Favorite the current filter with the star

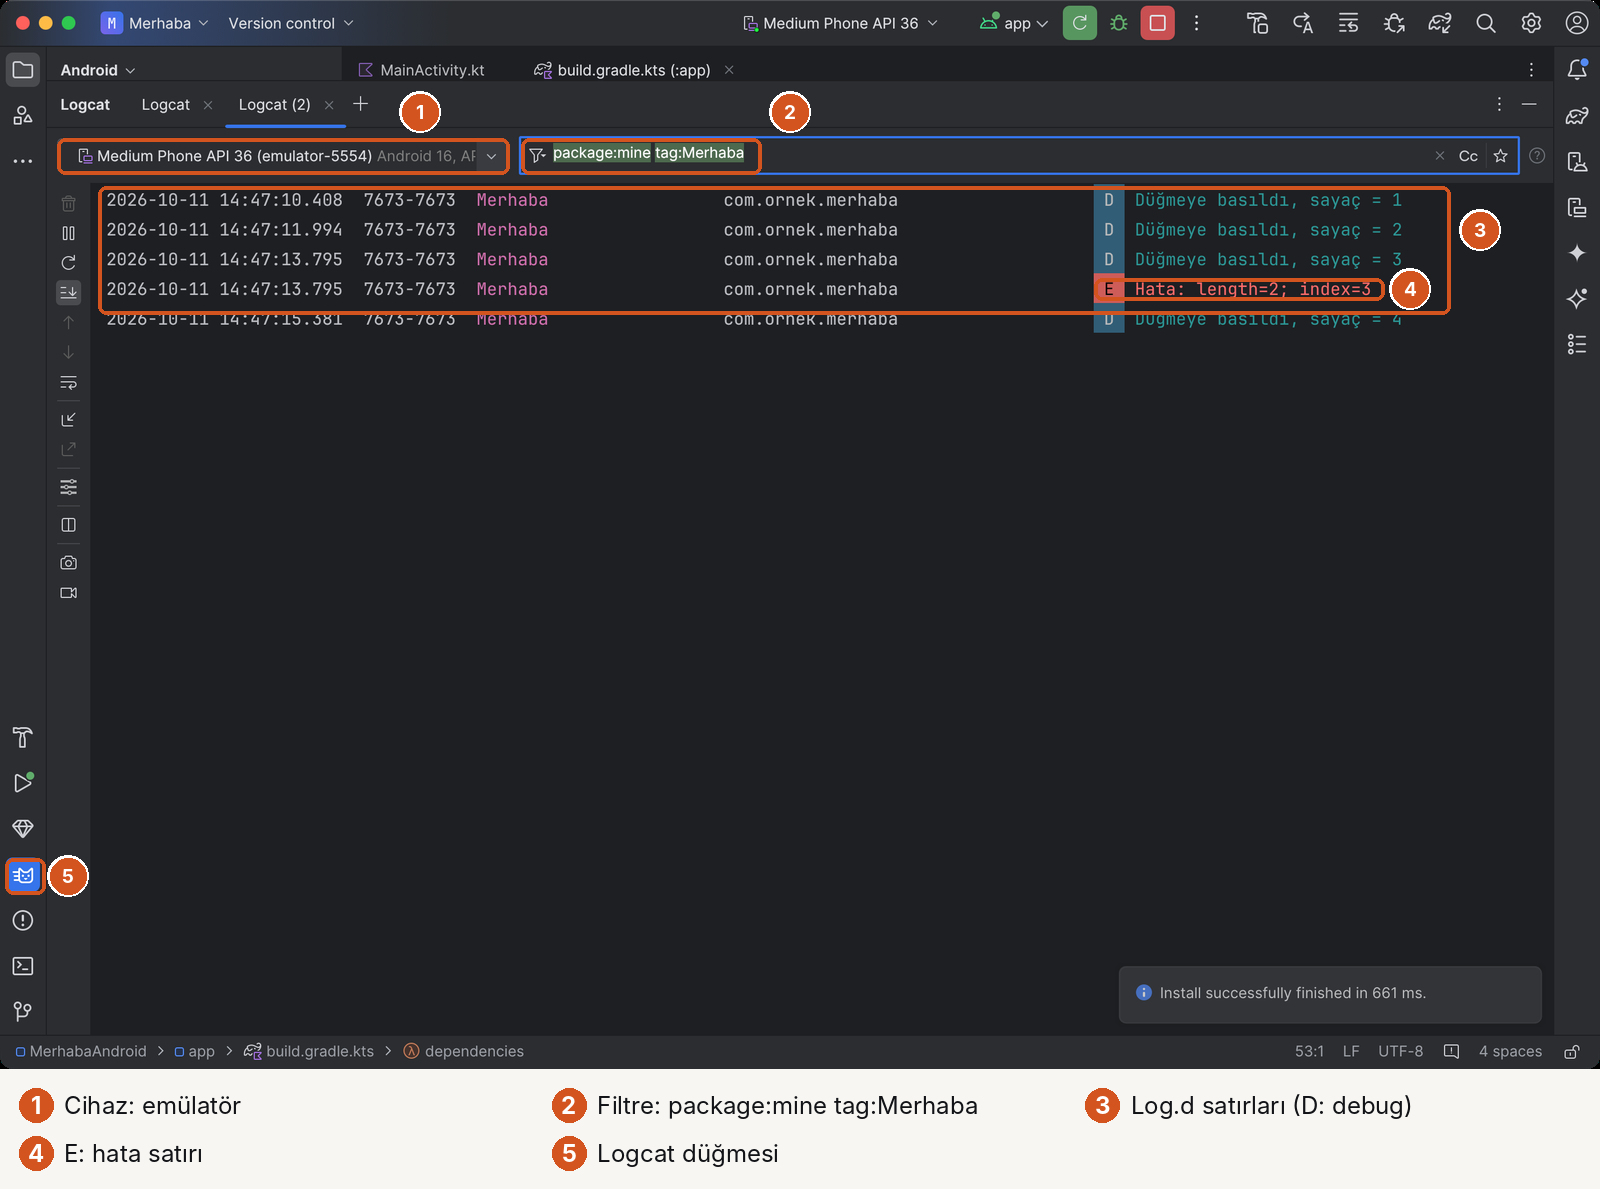tap(1500, 156)
